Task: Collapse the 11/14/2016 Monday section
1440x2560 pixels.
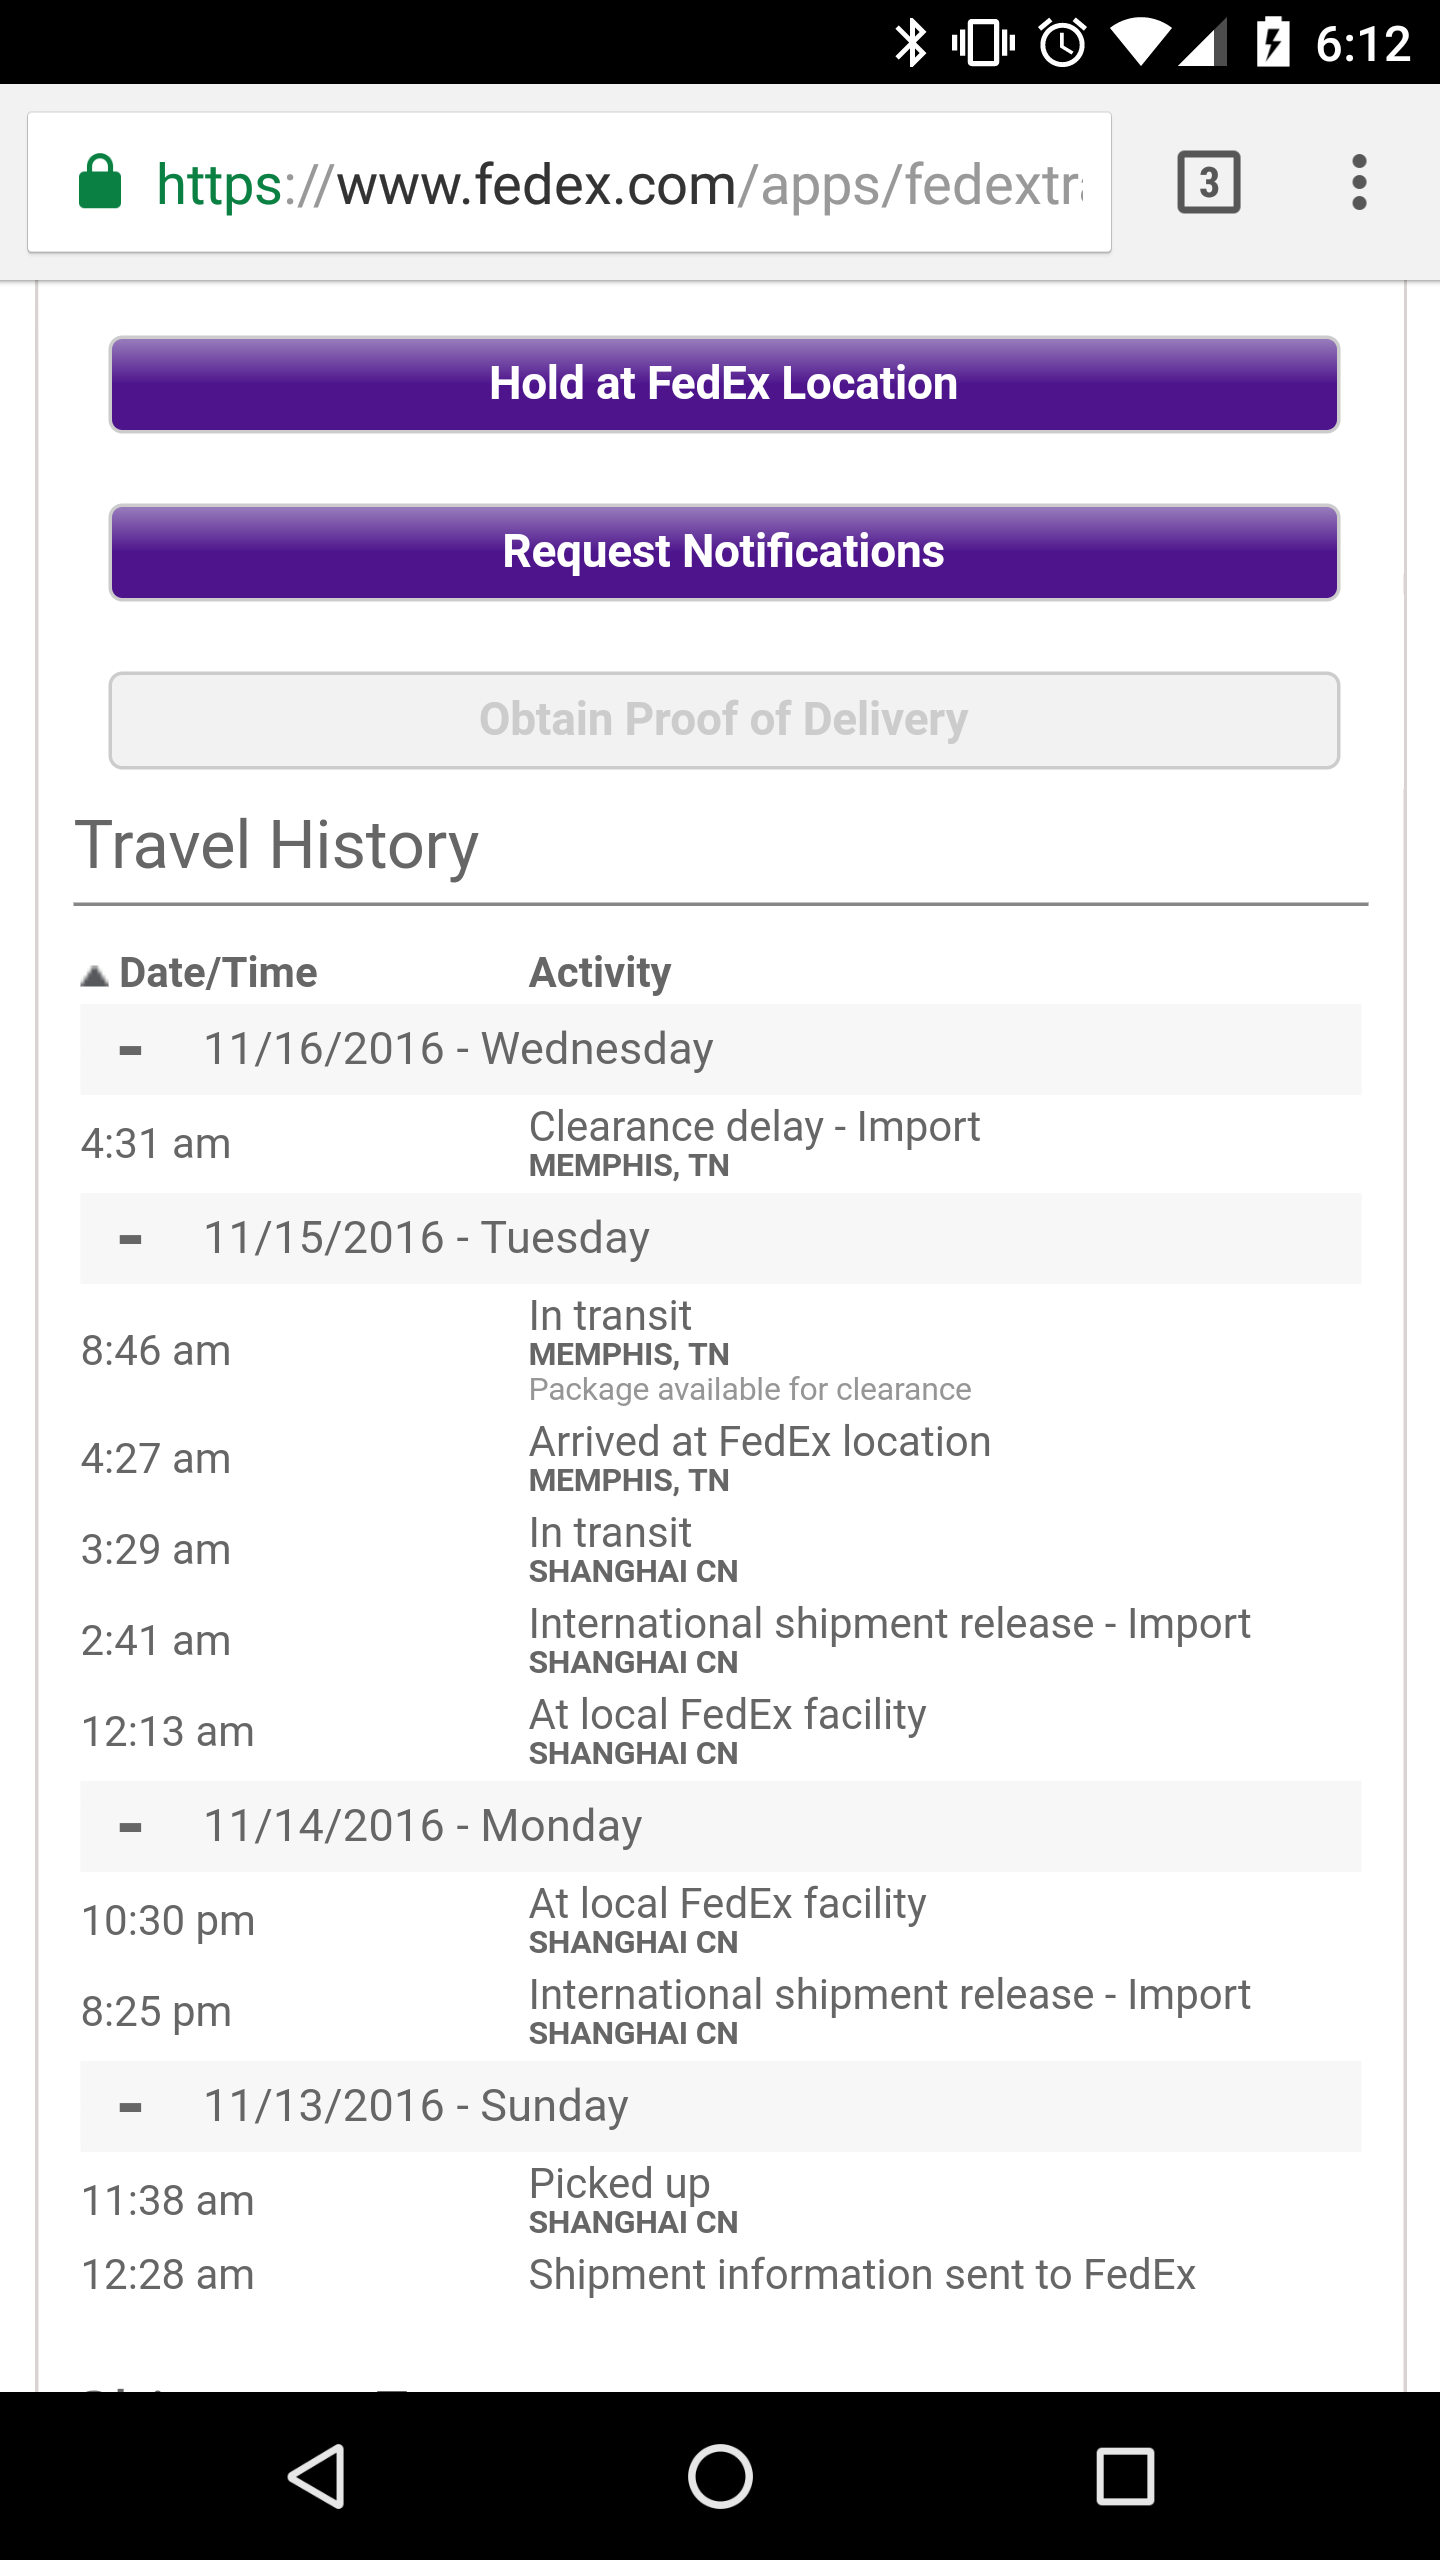Action: 130,1827
